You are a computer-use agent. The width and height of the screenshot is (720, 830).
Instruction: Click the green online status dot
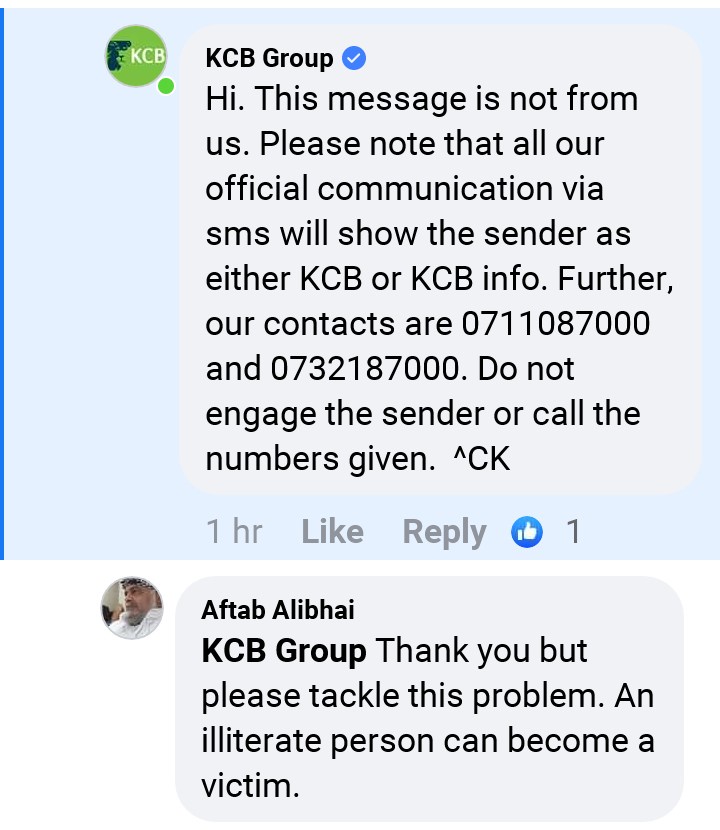tap(166, 86)
